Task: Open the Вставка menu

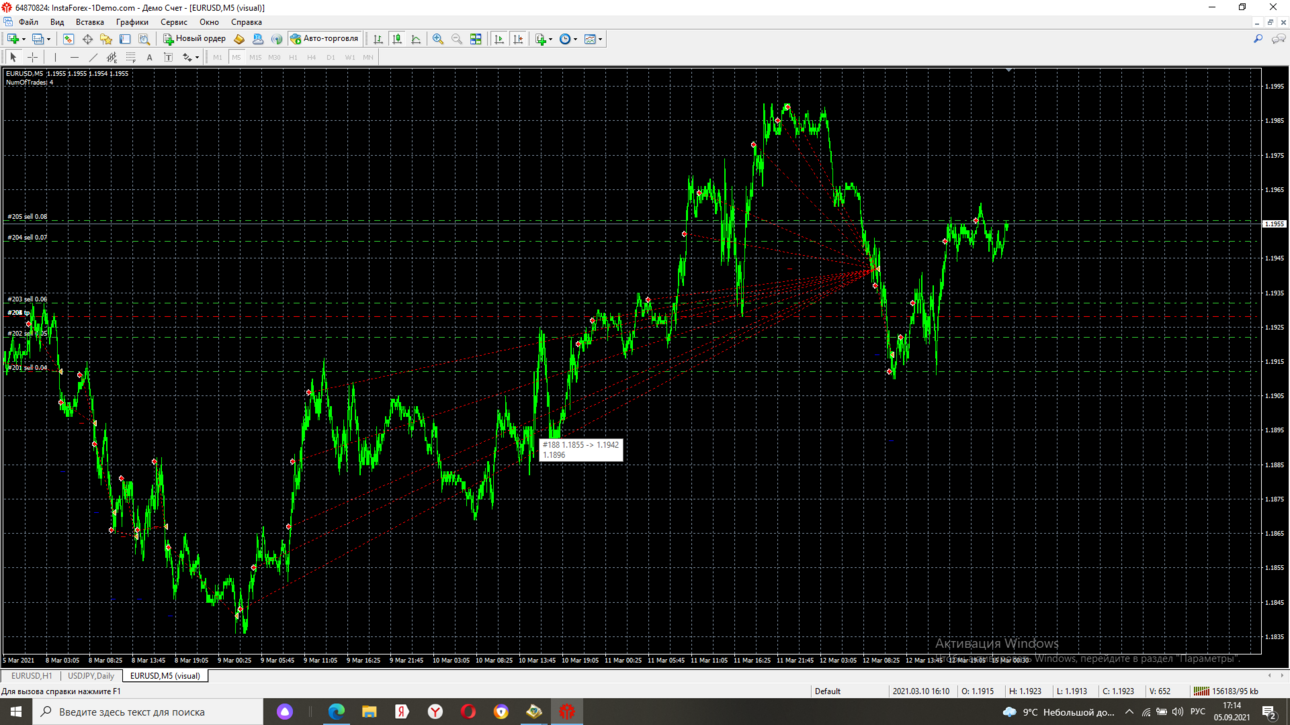Action: tap(89, 22)
